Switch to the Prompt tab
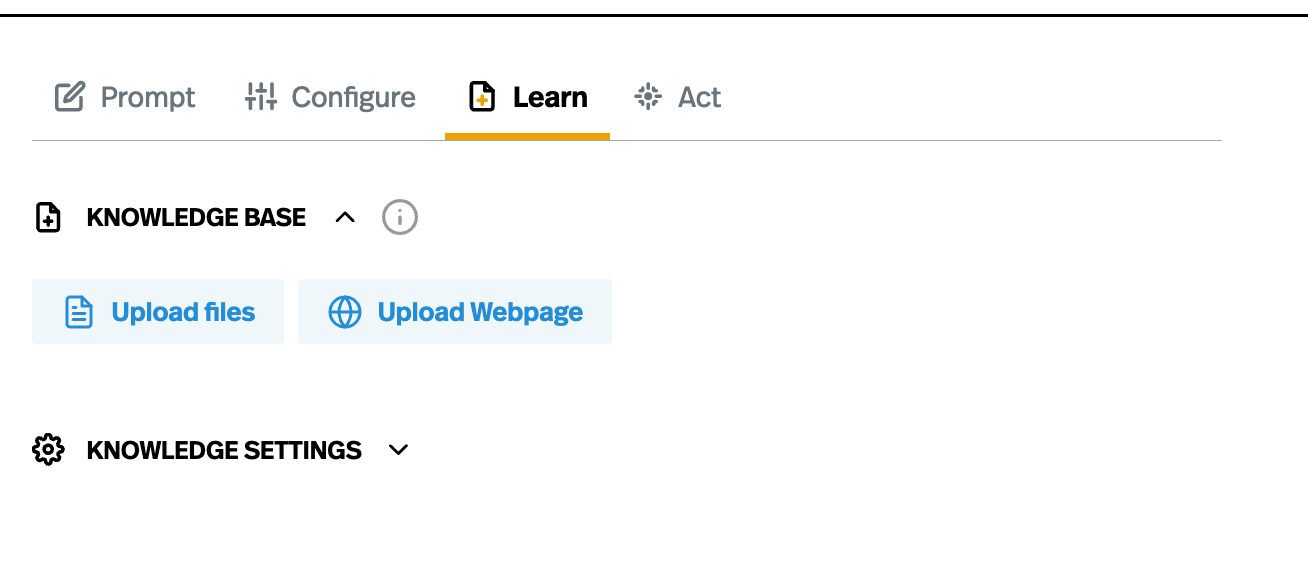 (147, 97)
